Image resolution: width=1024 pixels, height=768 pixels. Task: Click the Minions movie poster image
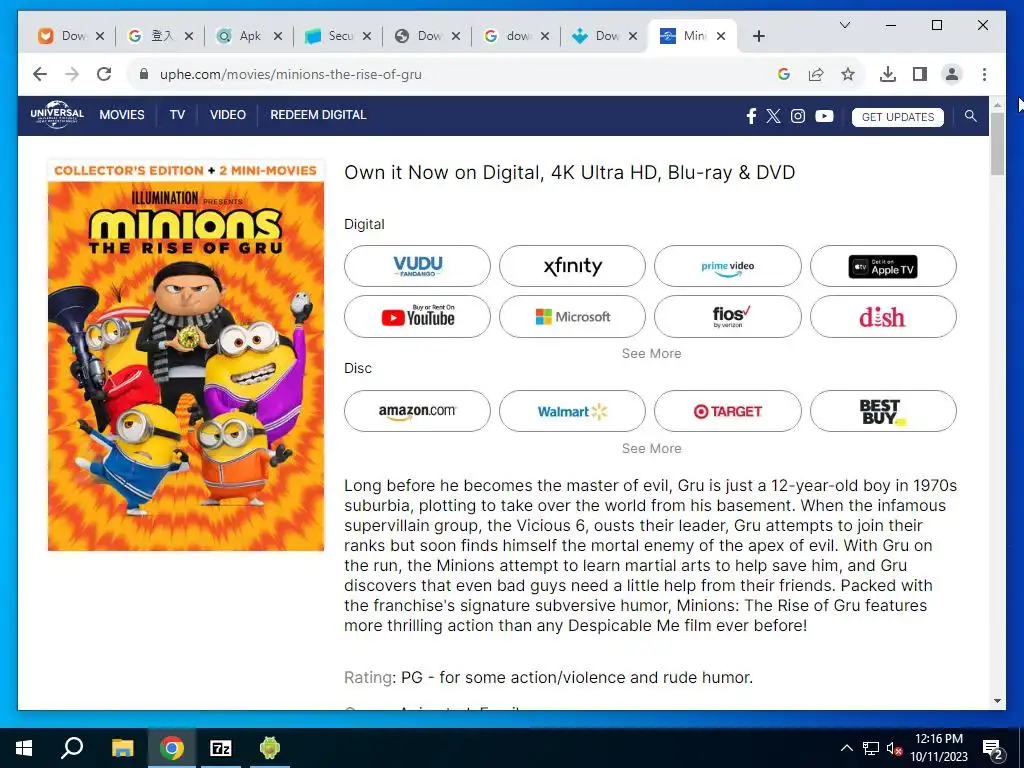click(x=186, y=355)
